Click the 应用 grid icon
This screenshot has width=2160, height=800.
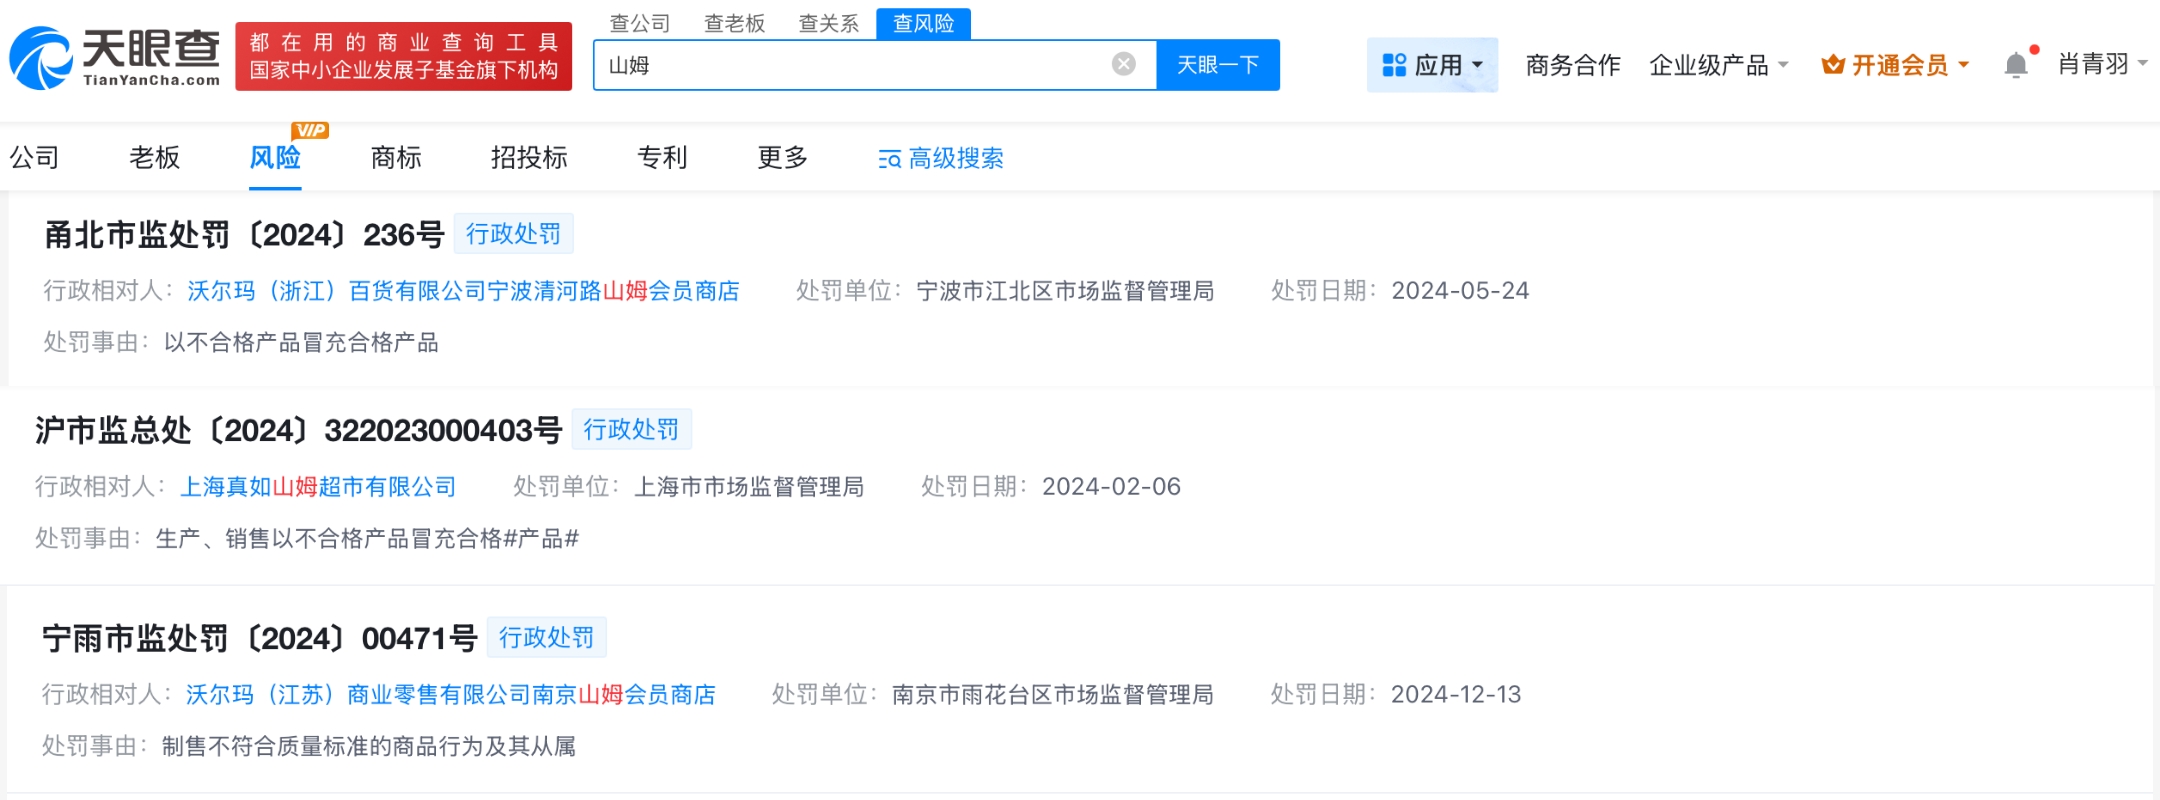(1394, 65)
